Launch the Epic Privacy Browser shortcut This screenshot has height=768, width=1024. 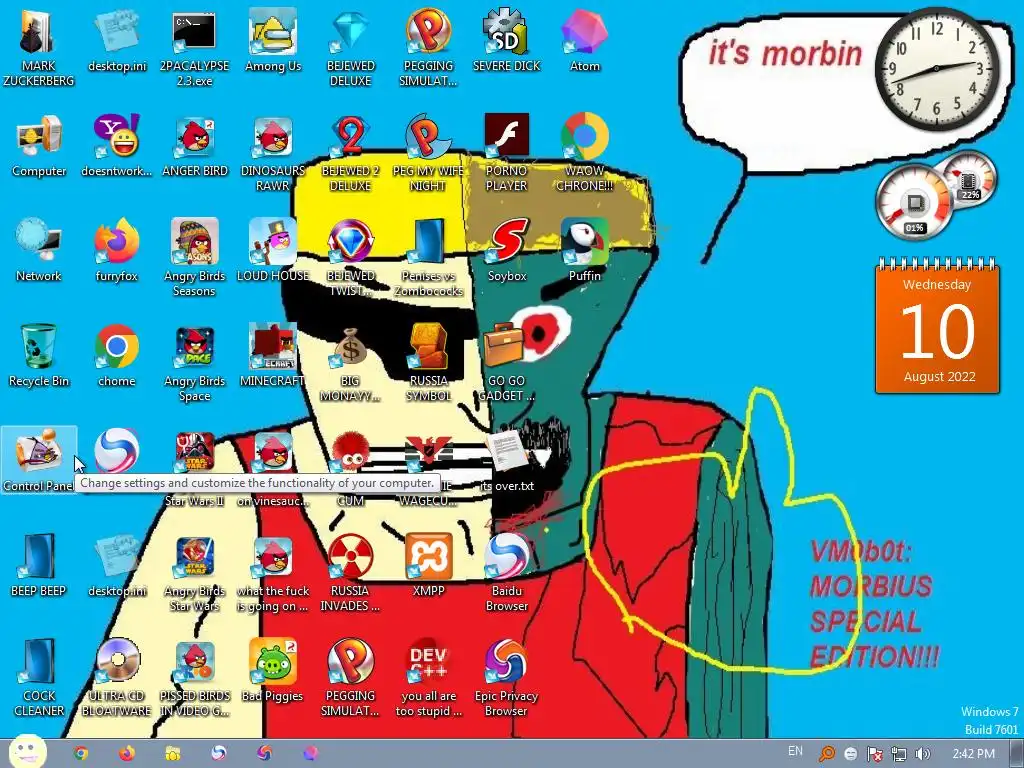(x=506, y=679)
